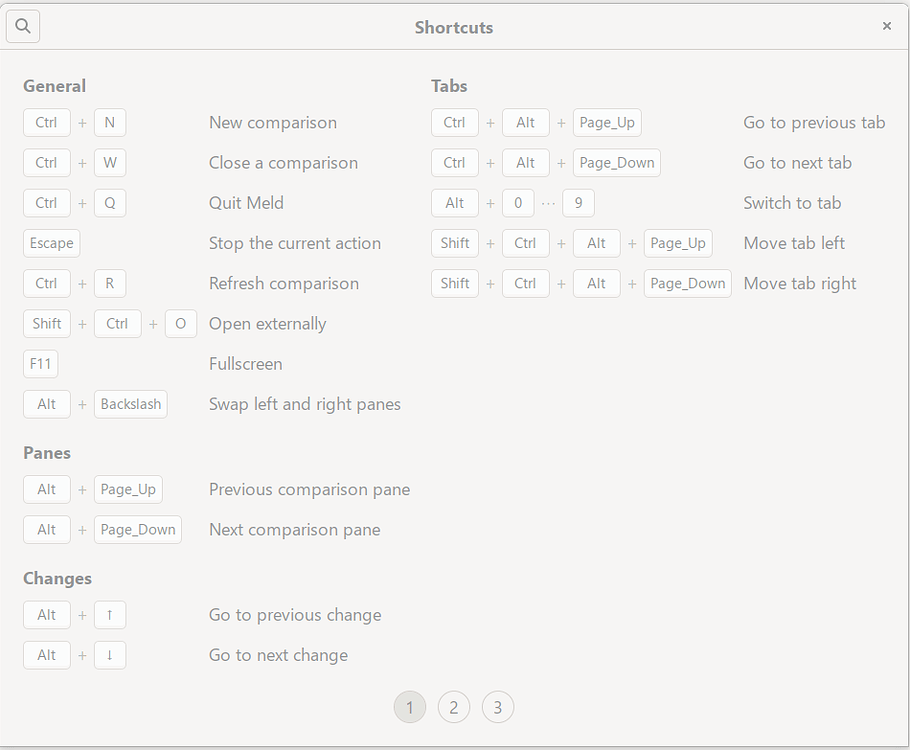Switch to shortcuts page 2

click(x=453, y=708)
